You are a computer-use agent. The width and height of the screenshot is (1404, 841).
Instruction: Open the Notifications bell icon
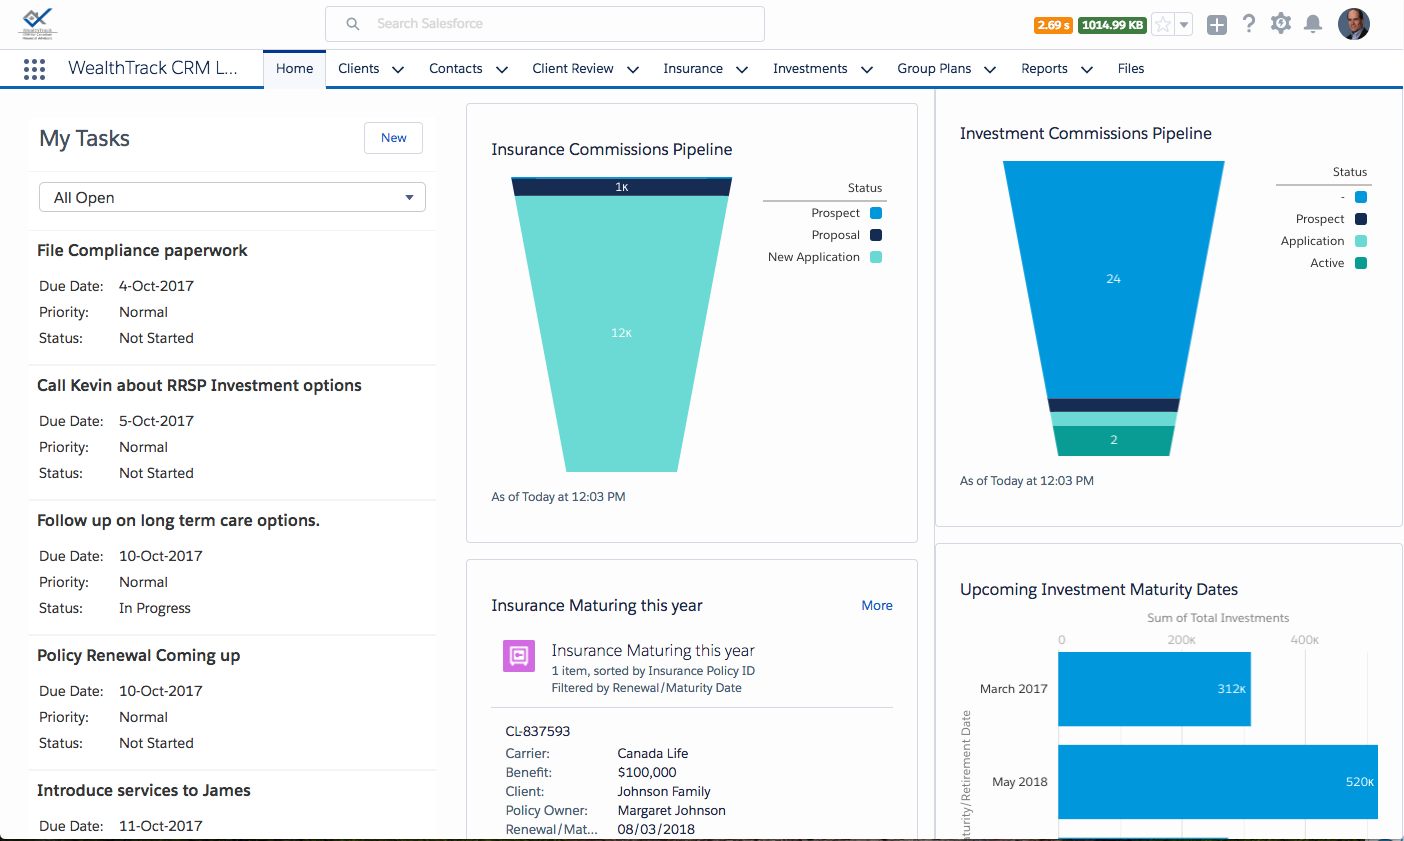[1314, 24]
